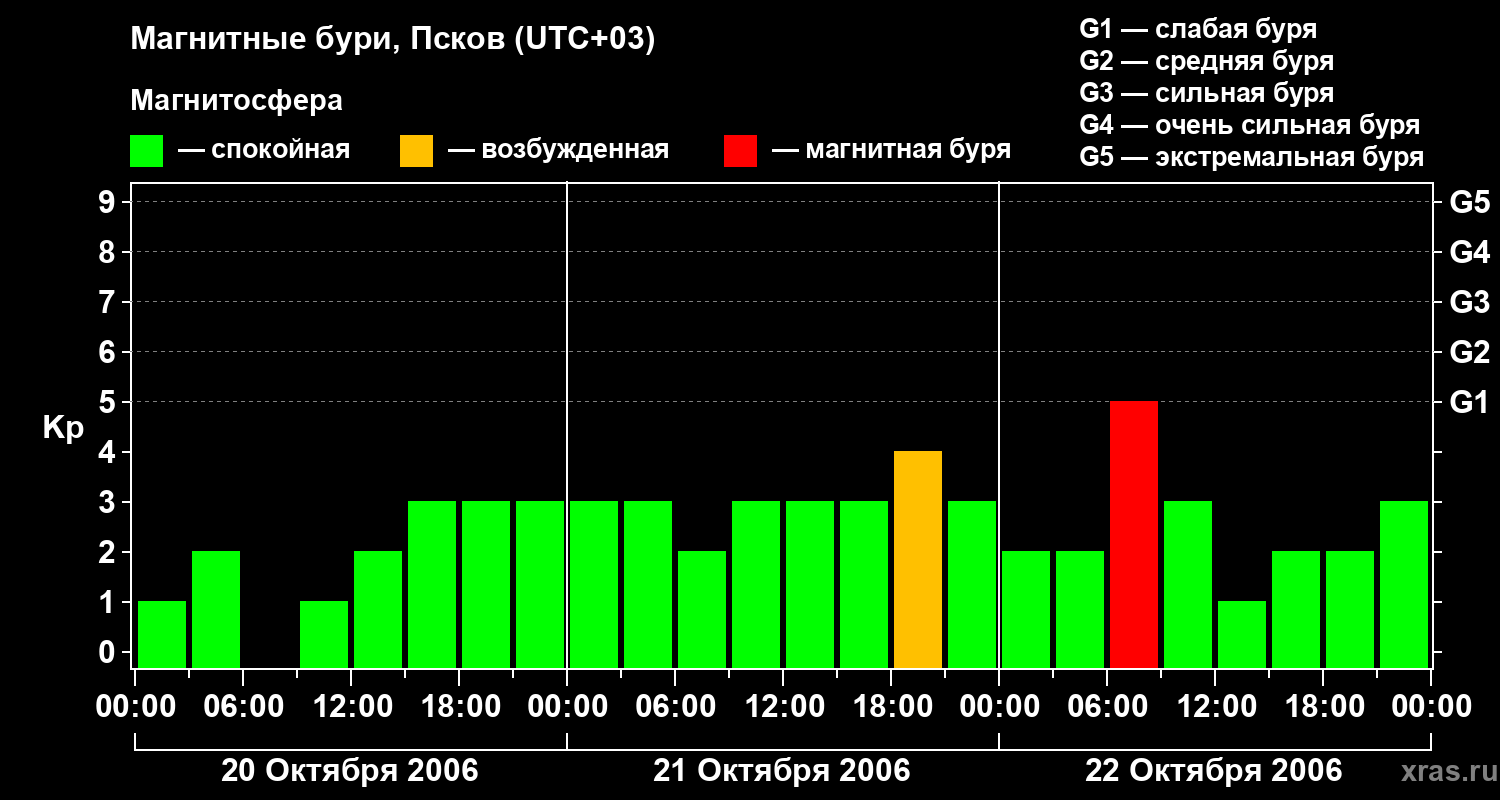Click the 'G3 — сильная буря' legend line

1206,93
